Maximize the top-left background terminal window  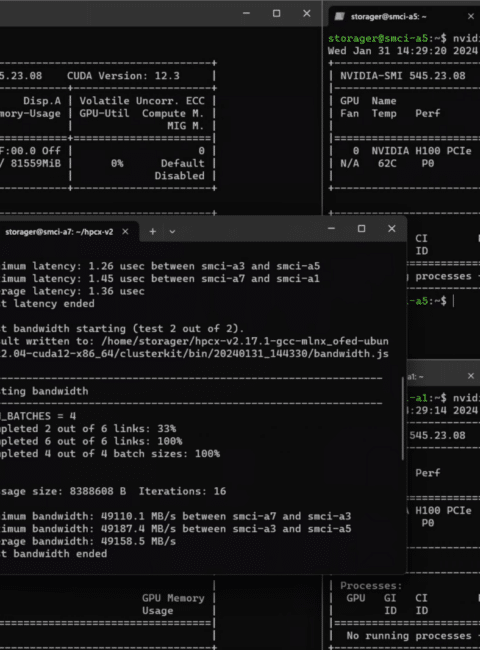[x=276, y=13]
